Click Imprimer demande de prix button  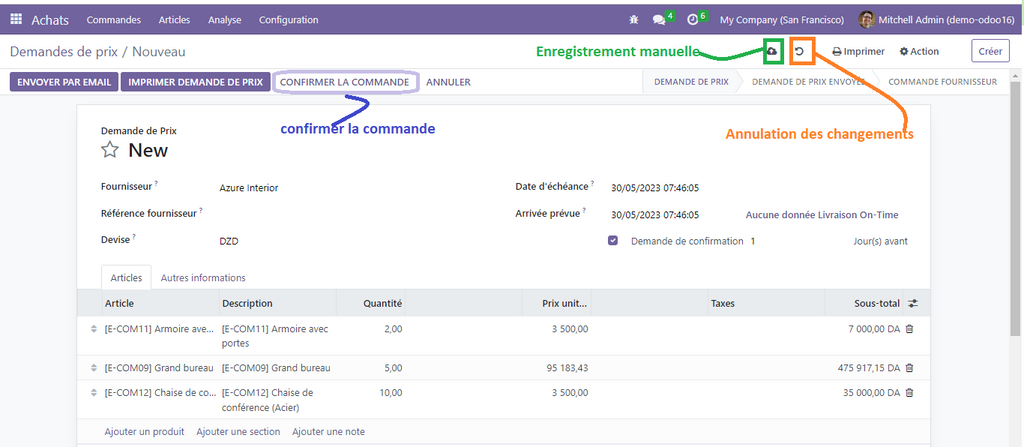[195, 82]
